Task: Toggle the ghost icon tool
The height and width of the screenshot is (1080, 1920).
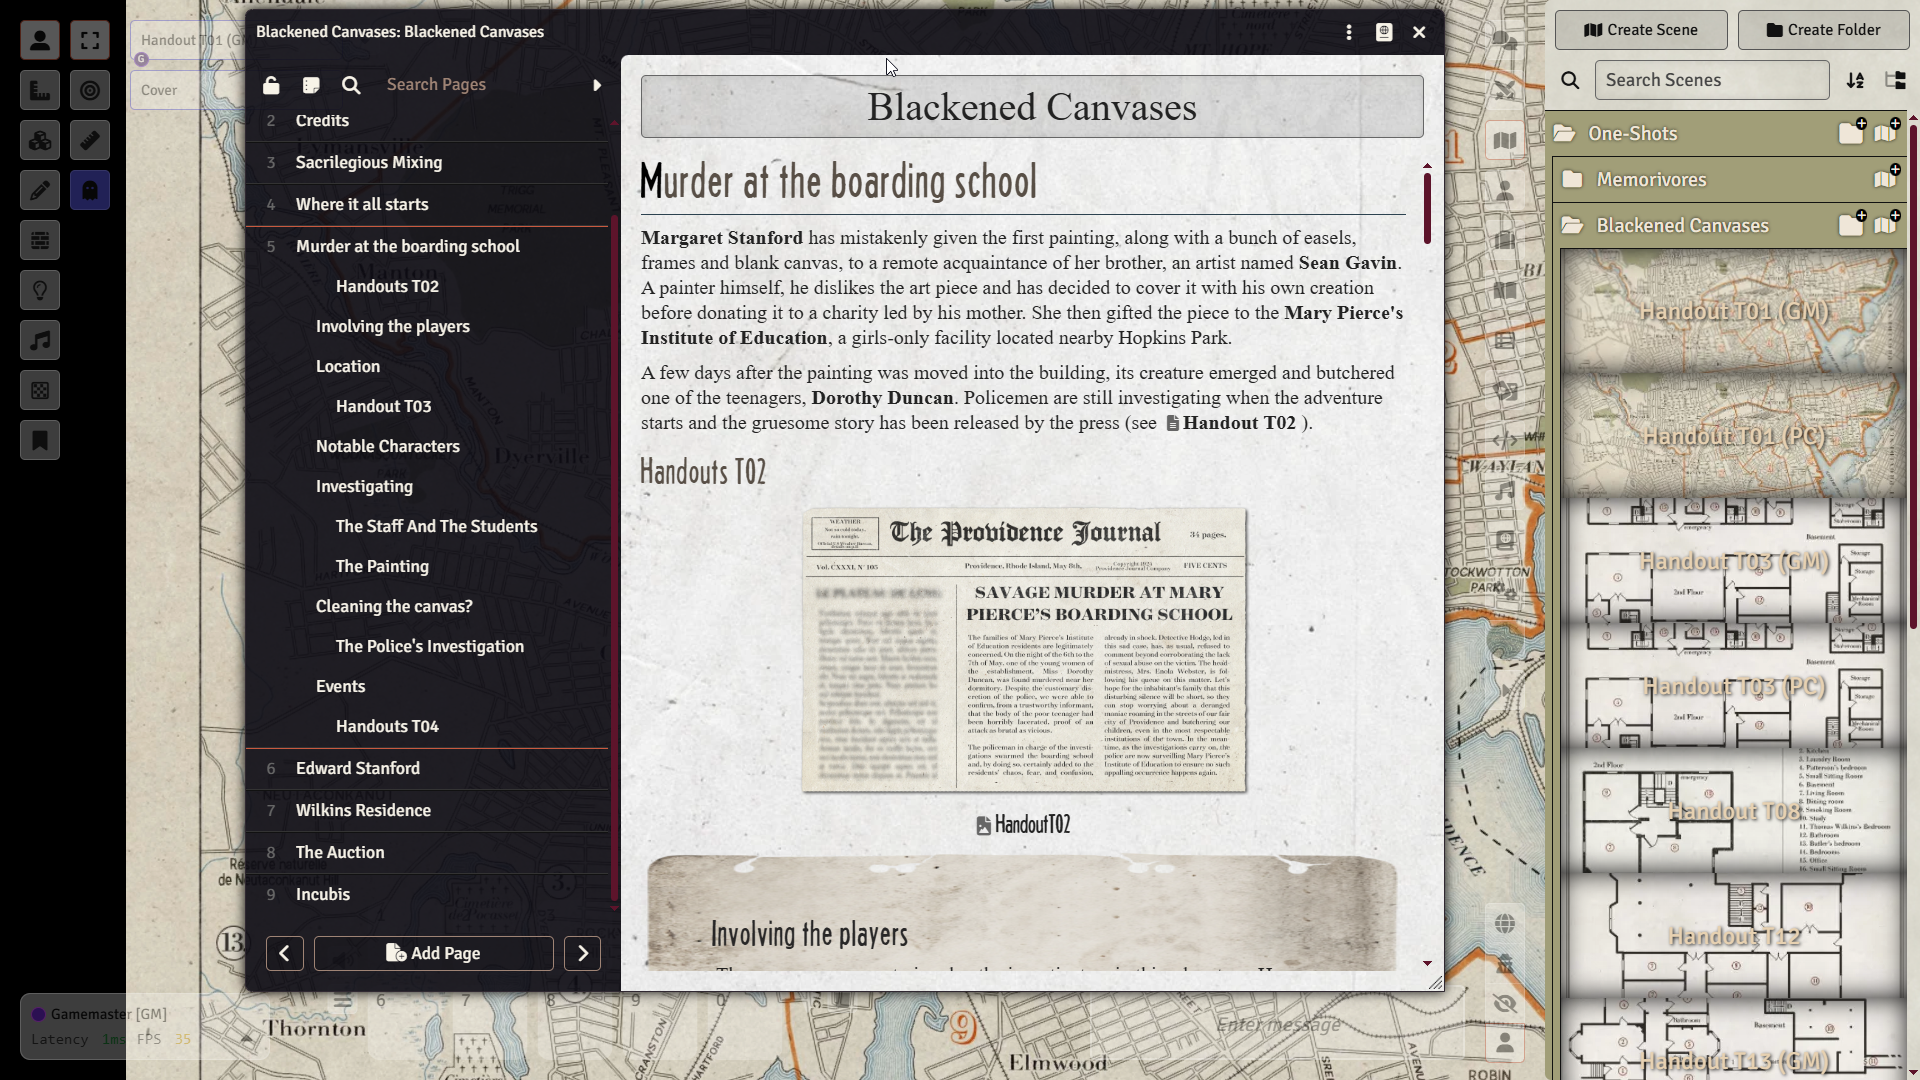Action: (90, 190)
